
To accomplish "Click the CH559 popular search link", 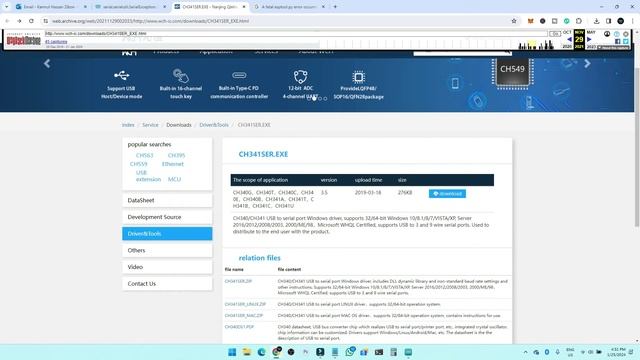I will click(138, 164).
